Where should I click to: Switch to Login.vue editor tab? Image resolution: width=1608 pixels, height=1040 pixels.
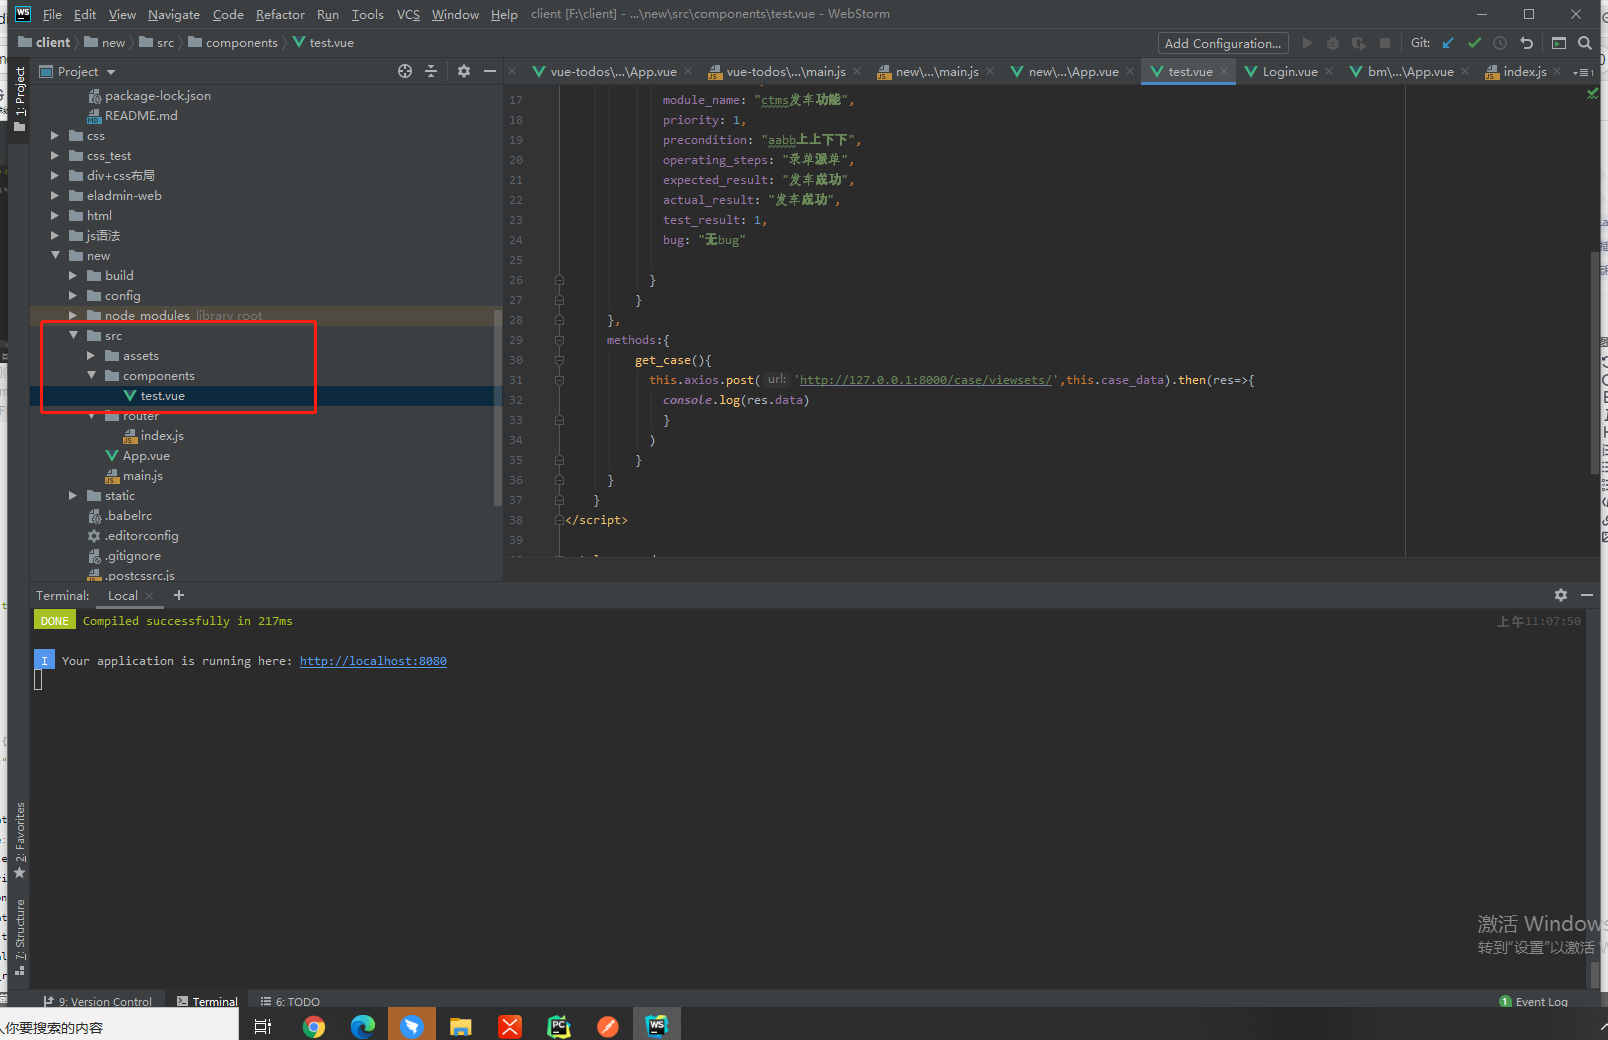pyautogui.click(x=1289, y=72)
